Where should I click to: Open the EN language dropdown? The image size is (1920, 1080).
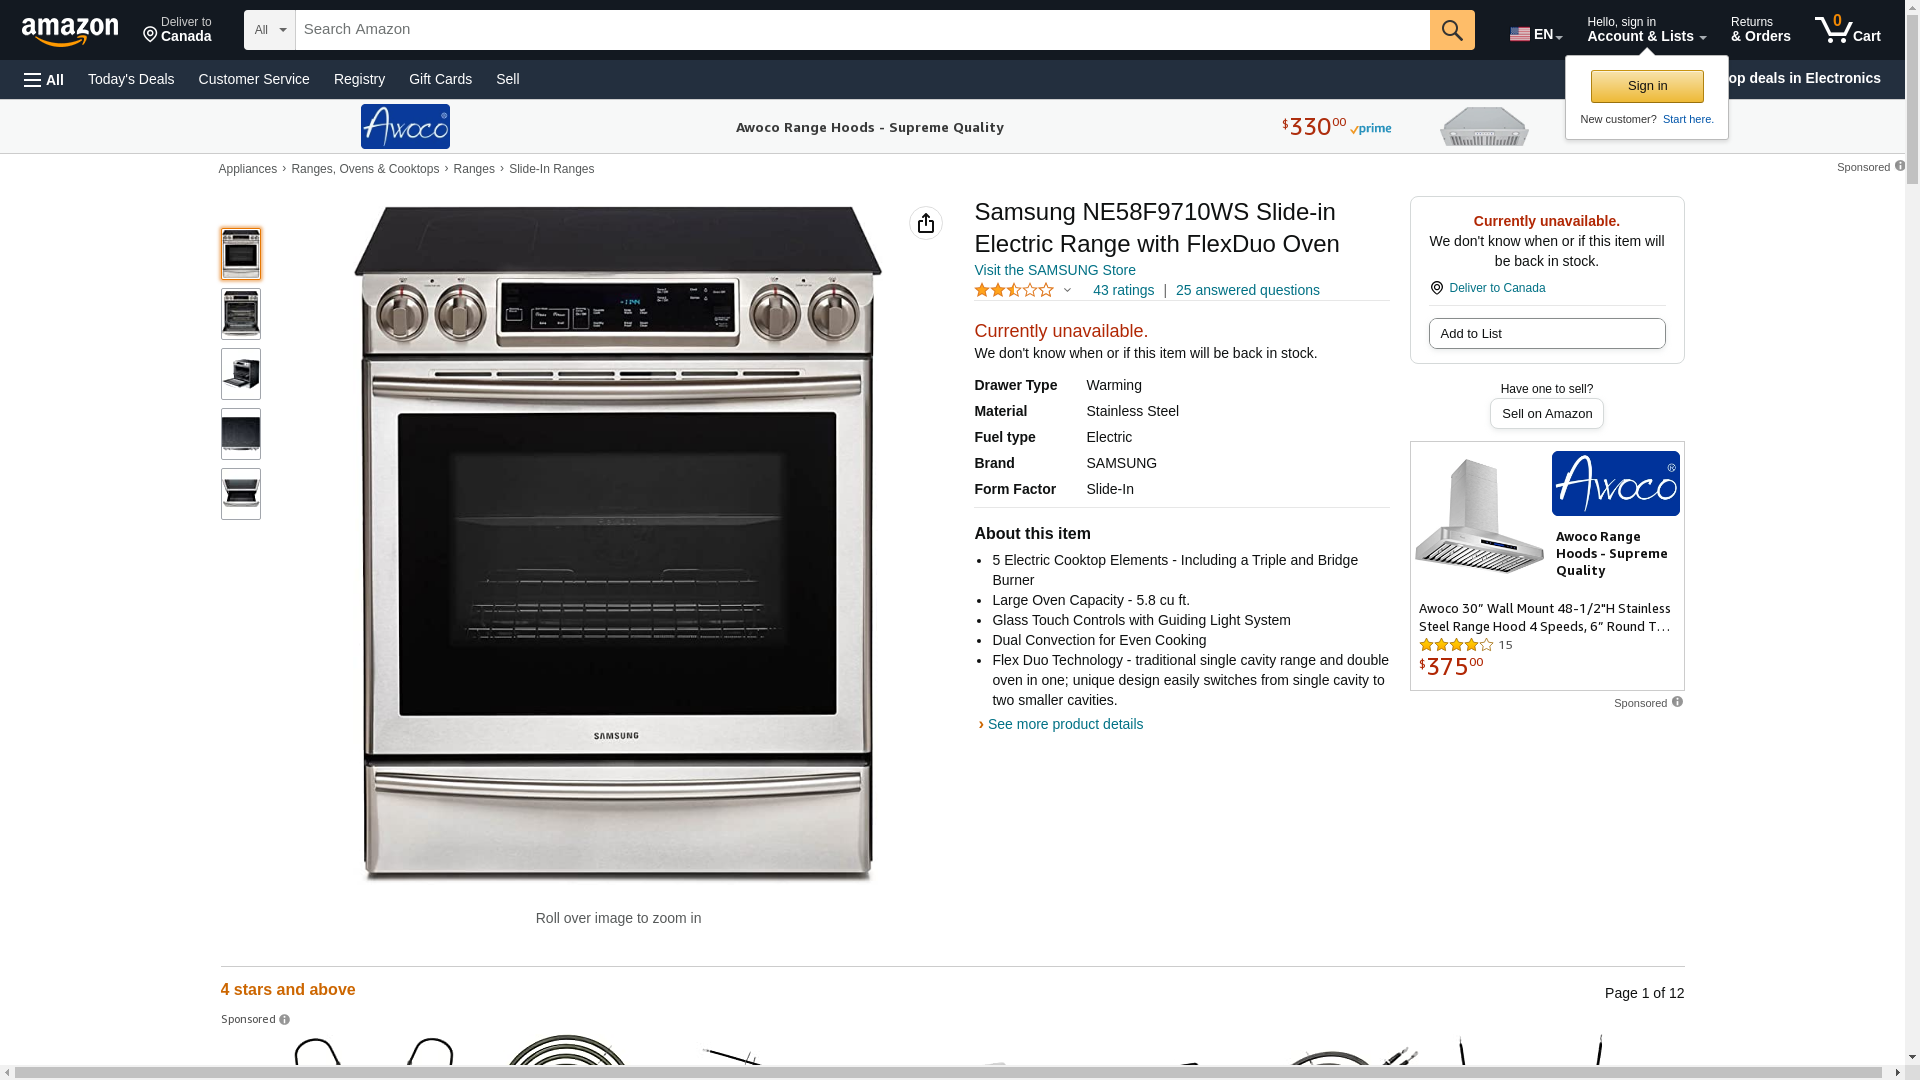point(1536,34)
